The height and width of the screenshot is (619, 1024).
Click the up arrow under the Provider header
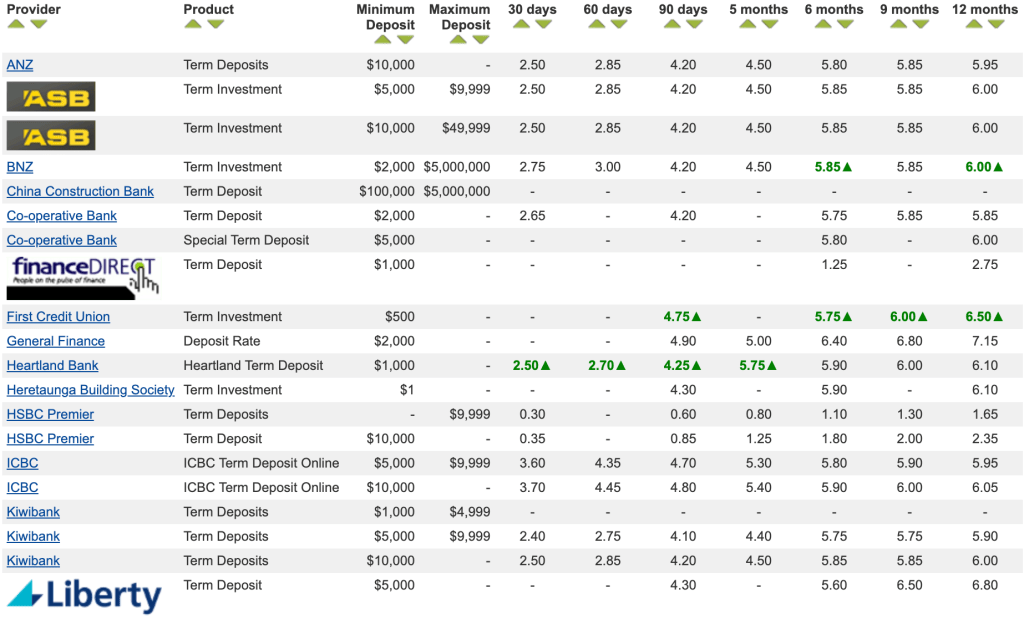click(x=16, y=24)
